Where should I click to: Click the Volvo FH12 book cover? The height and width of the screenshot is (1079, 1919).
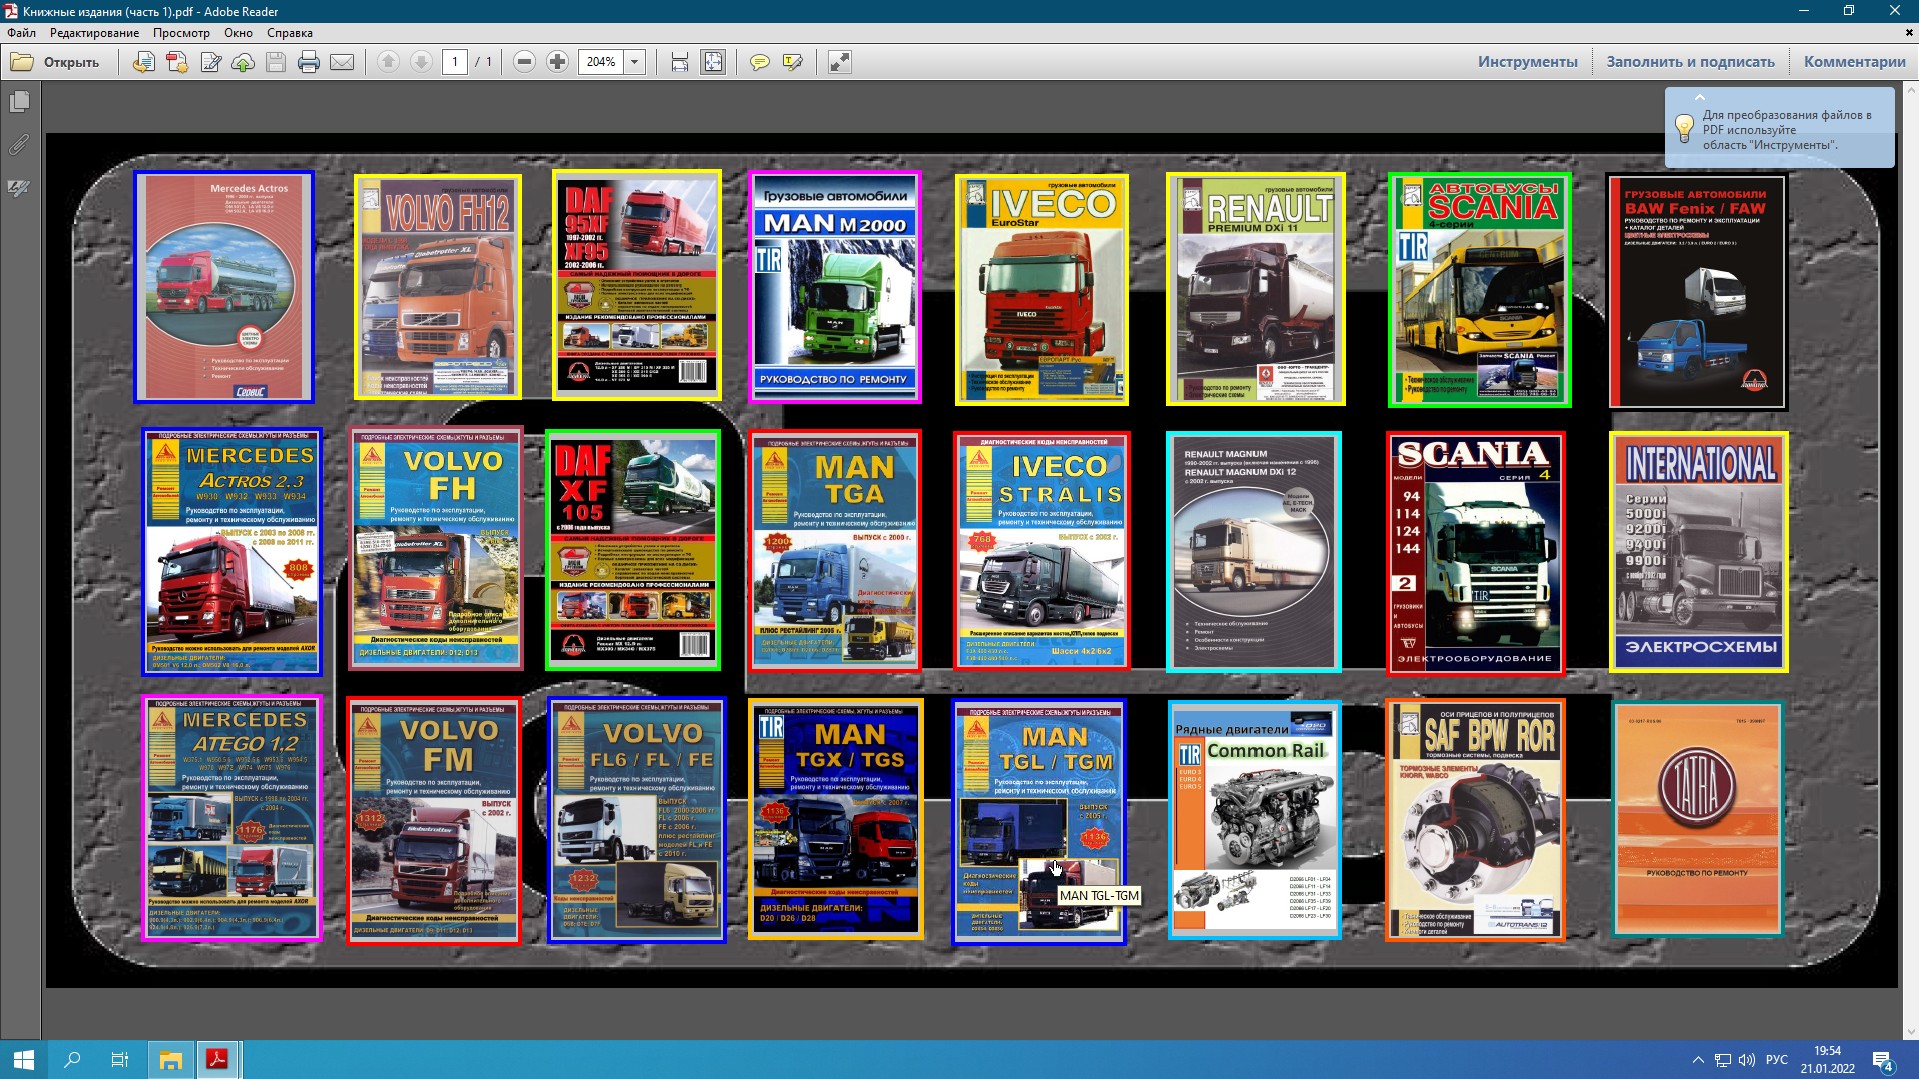438,288
